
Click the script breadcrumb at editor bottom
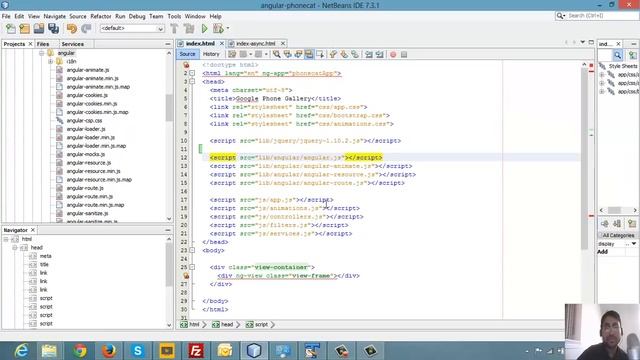(257, 324)
